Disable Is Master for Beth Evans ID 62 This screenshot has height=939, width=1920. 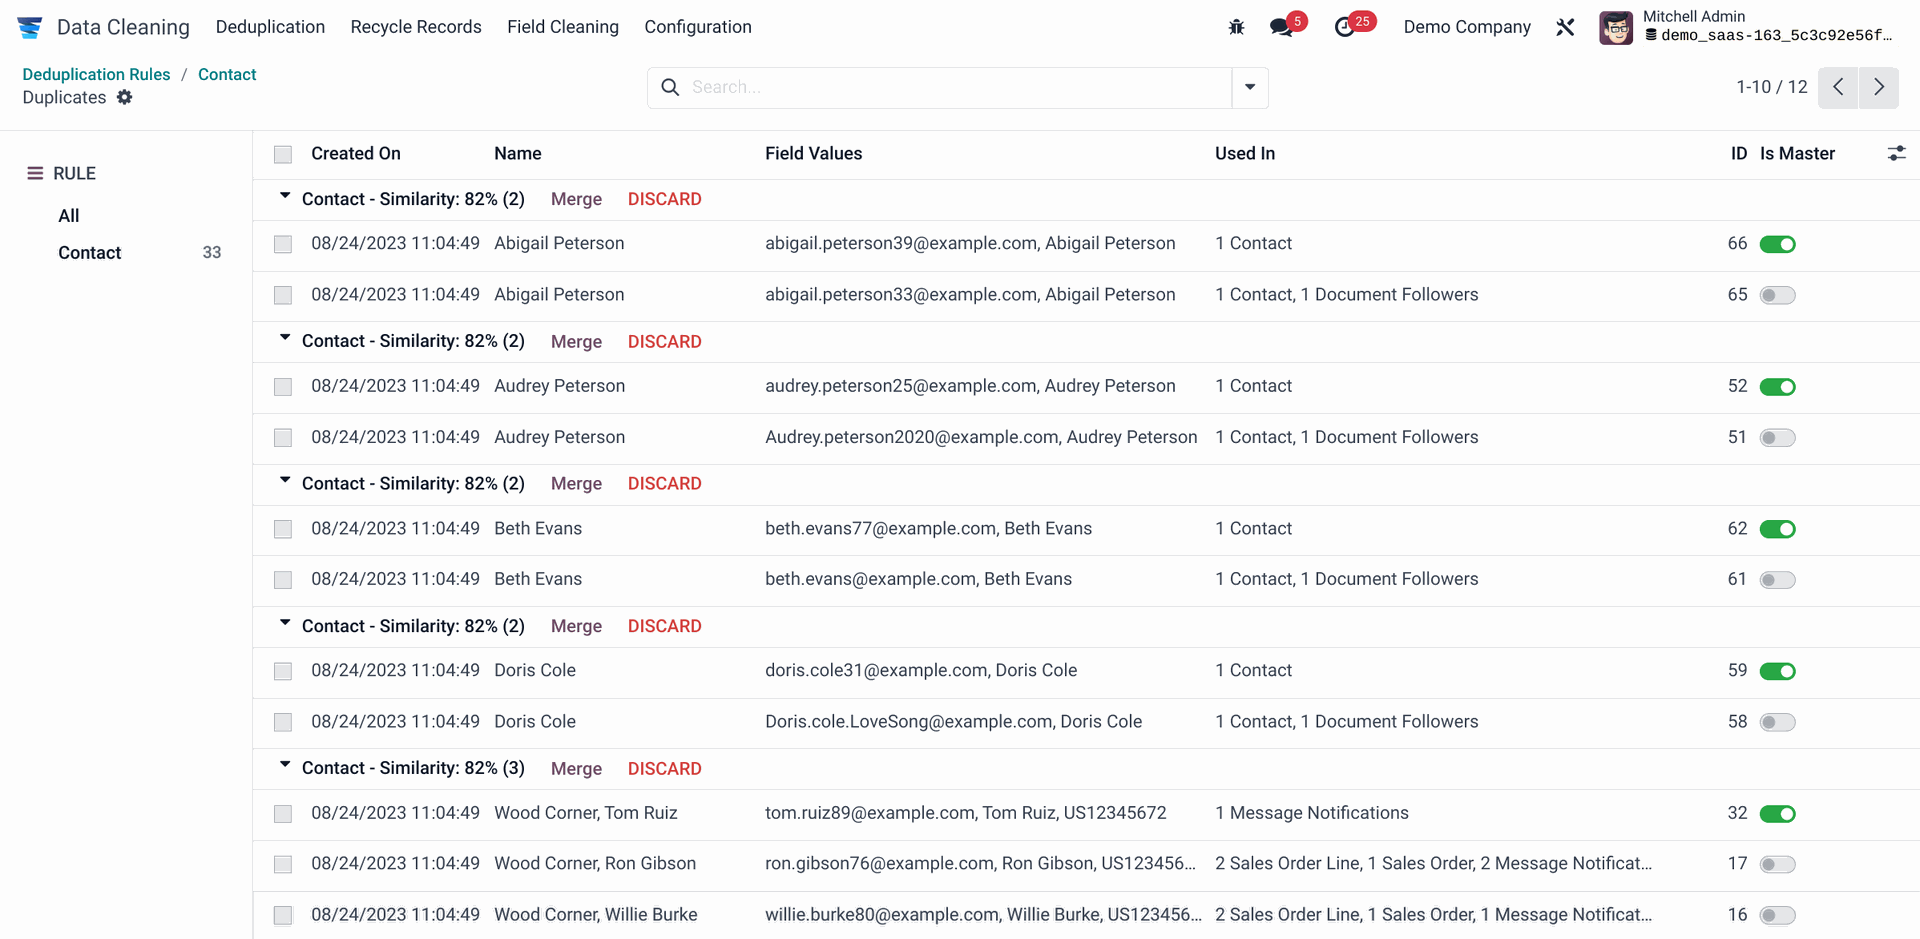click(1777, 529)
